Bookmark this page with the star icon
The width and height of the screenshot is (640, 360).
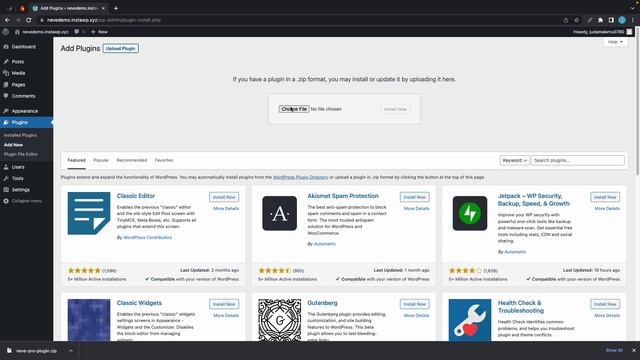coord(576,20)
